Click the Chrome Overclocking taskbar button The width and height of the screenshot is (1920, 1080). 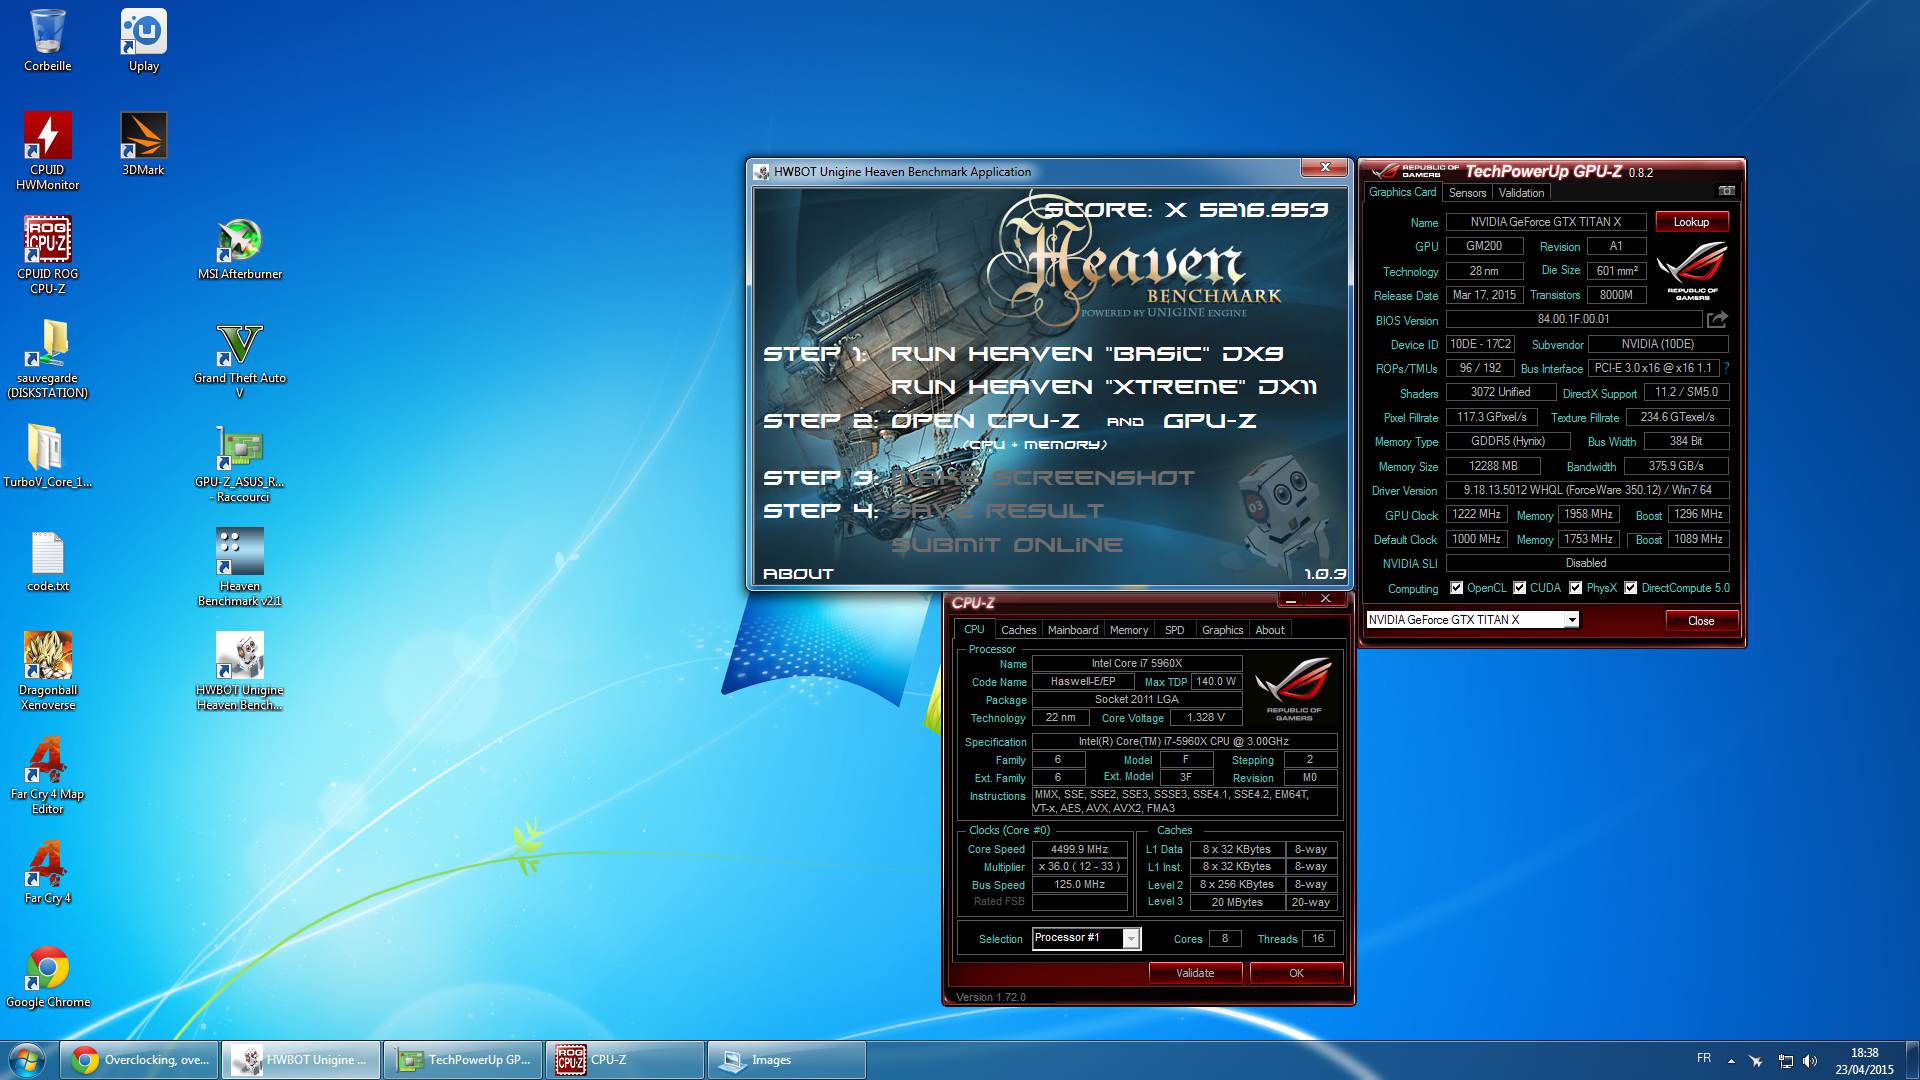pyautogui.click(x=139, y=1060)
